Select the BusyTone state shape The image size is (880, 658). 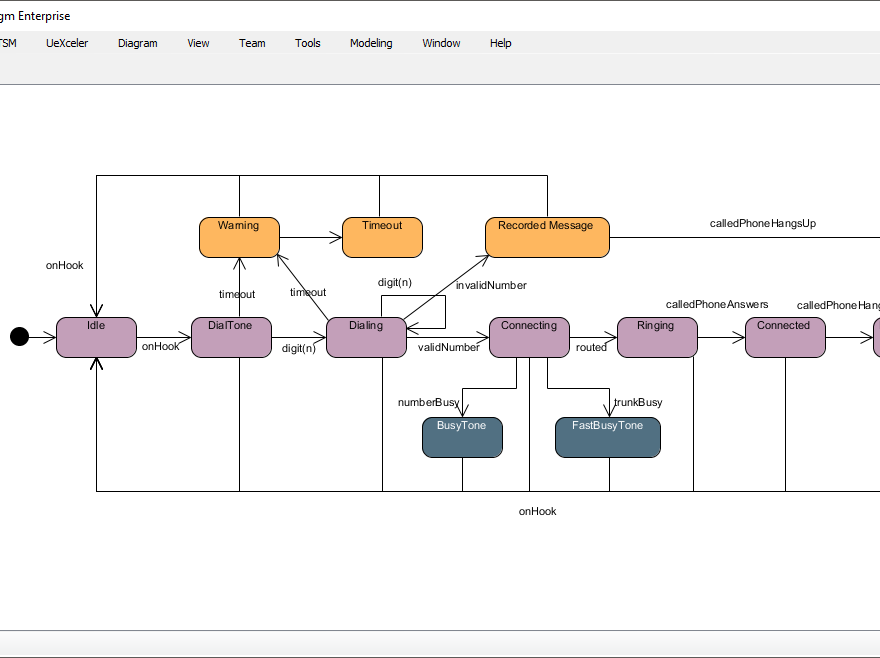(x=462, y=437)
